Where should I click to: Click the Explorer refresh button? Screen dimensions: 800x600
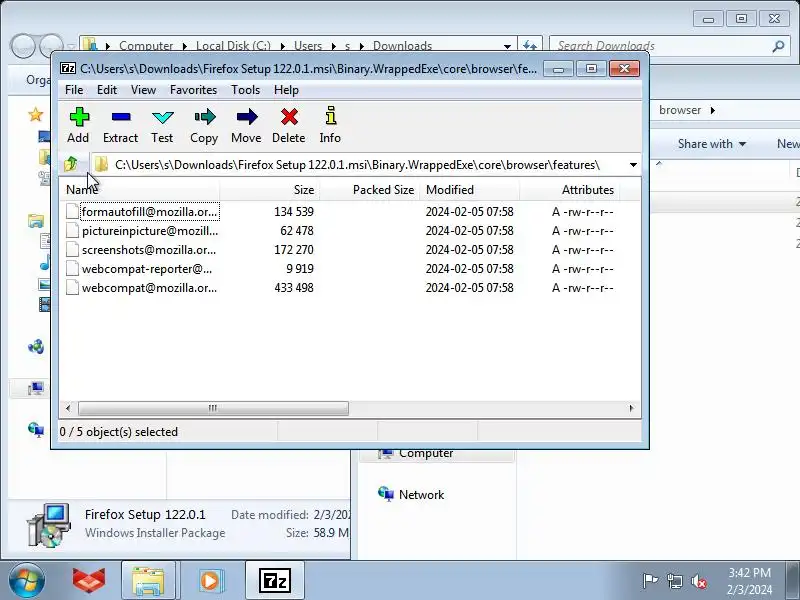[530, 46]
